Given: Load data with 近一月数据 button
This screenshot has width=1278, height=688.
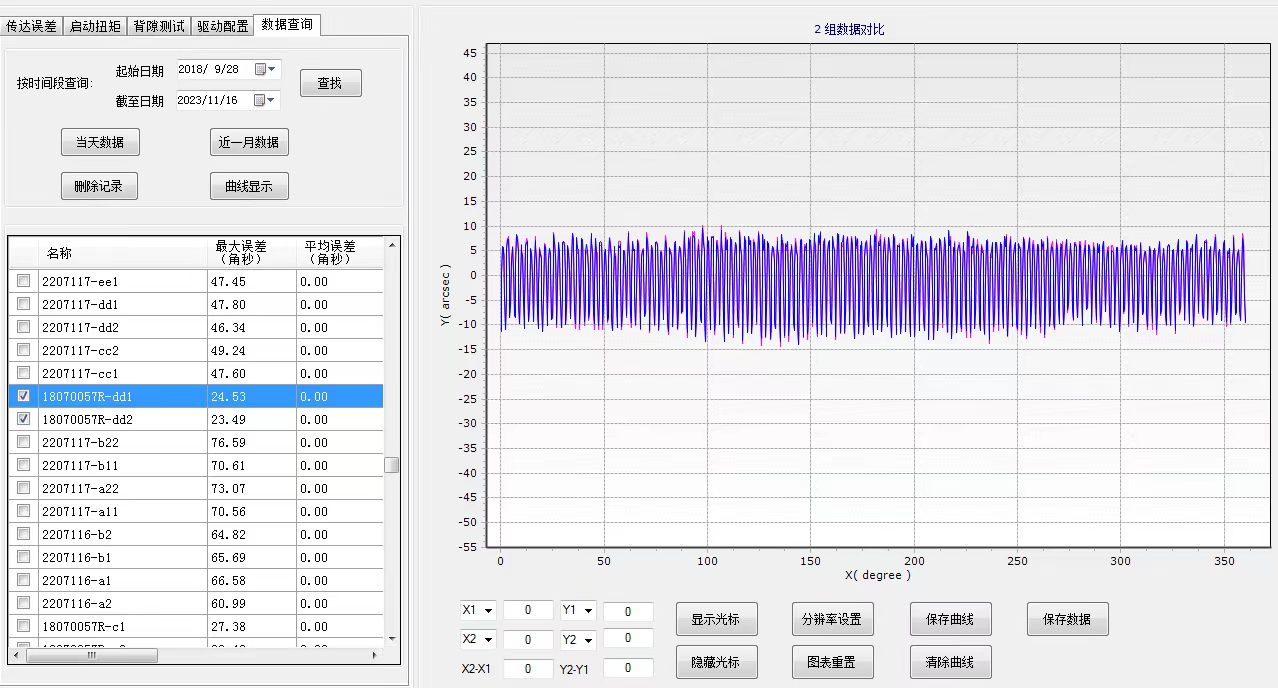Looking at the screenshot, I should [x=249, y=142].
